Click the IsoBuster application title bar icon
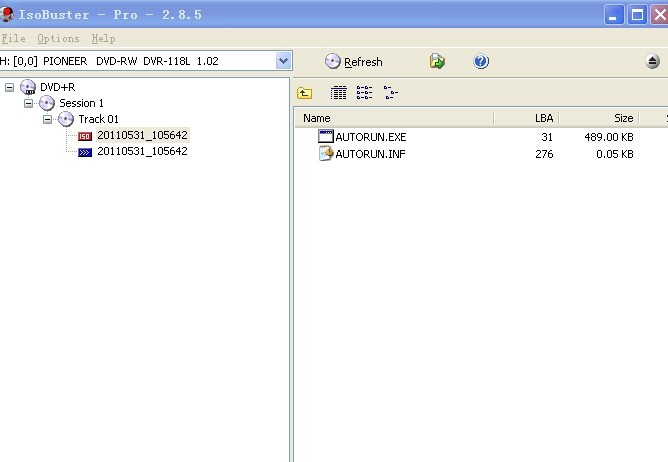668x462 pixels. tap(7, 14)
